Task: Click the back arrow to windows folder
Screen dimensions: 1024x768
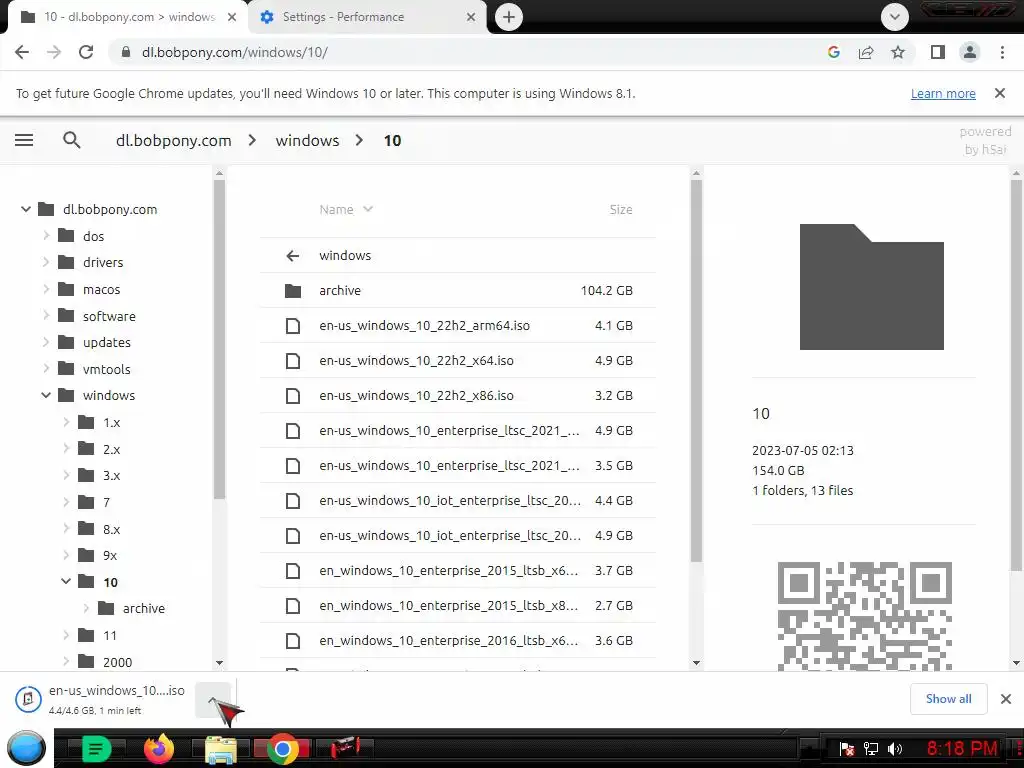Action: coord(293,255)
